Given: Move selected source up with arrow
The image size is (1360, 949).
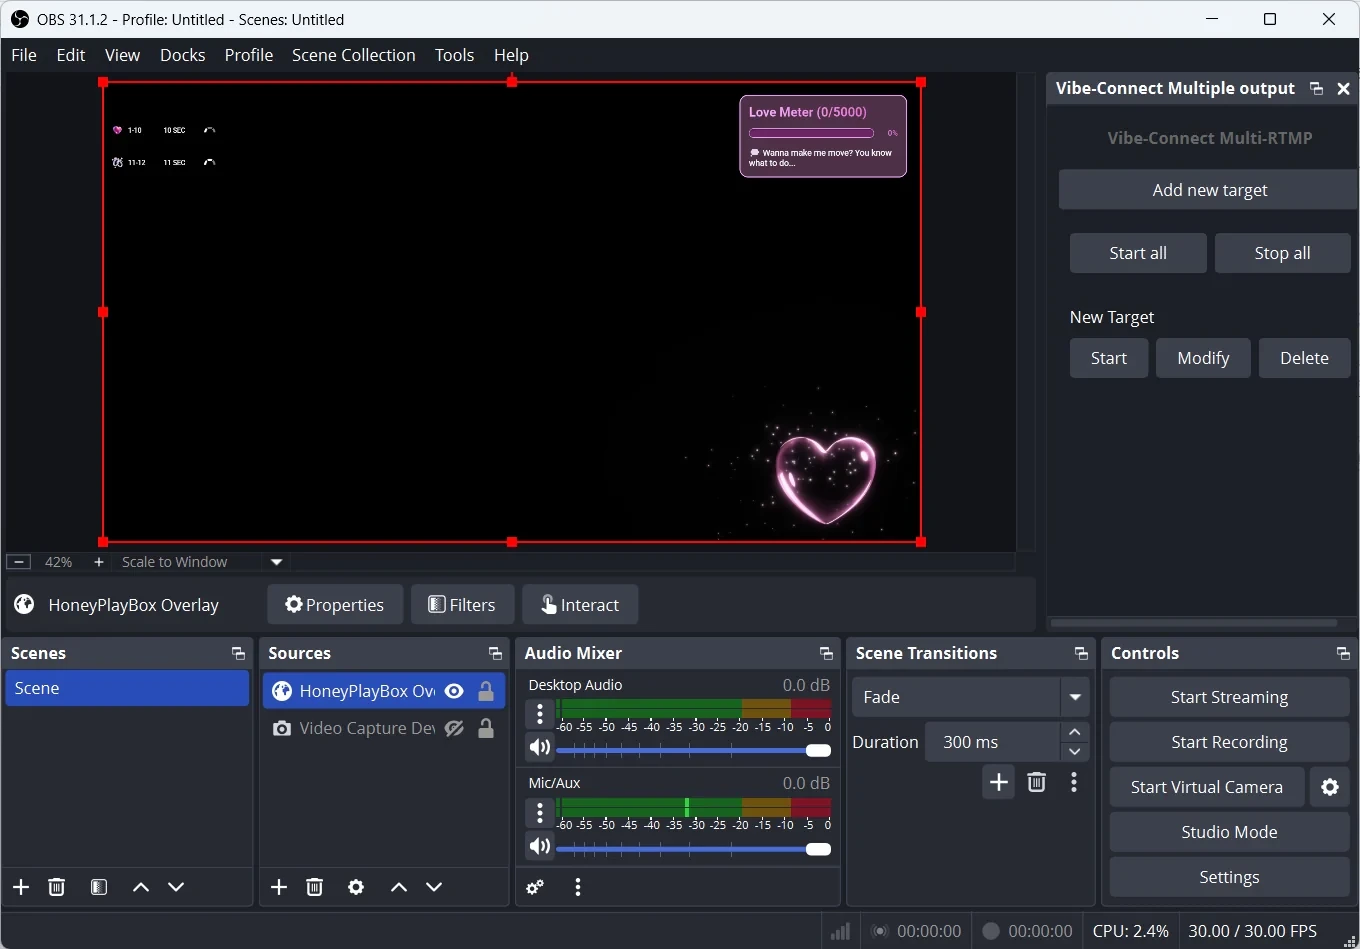Looking at the screenshot, I should pyautogui.click(x=399, y=887).
